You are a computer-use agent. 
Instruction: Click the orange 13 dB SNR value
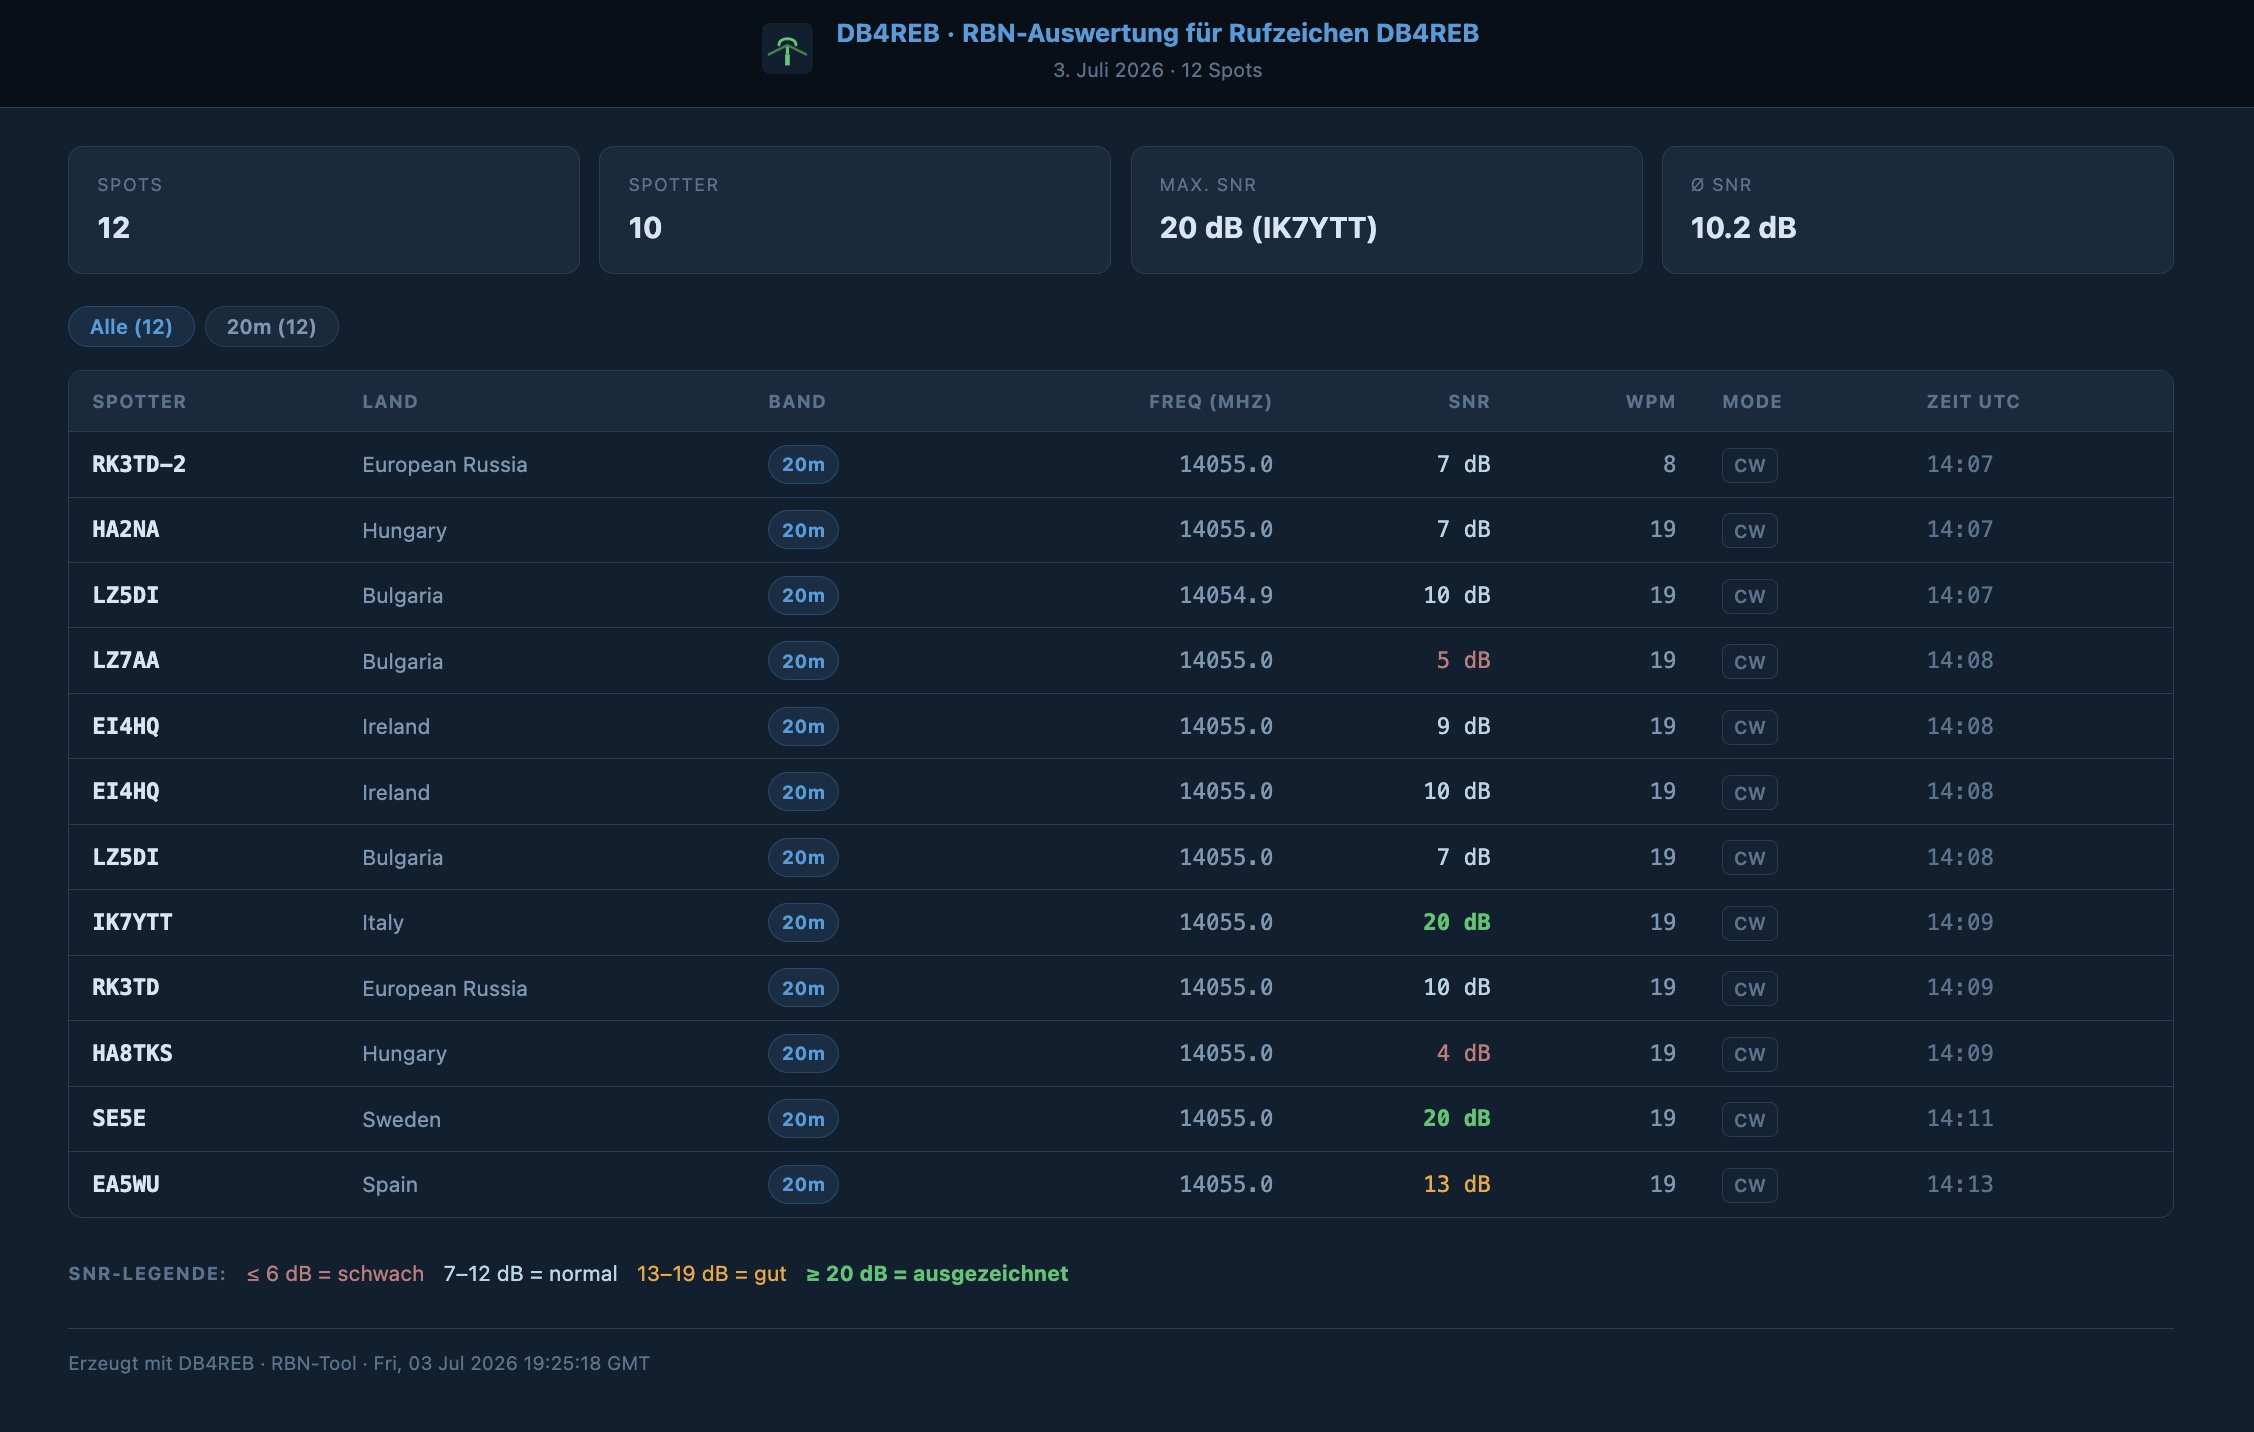pos(1456,1184)
